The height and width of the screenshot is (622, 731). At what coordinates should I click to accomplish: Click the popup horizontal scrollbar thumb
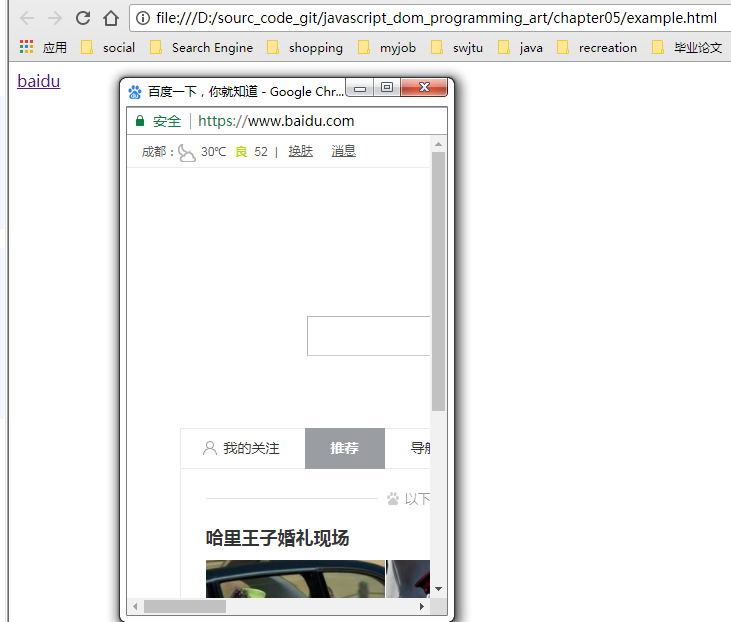(x=185, y=607)
